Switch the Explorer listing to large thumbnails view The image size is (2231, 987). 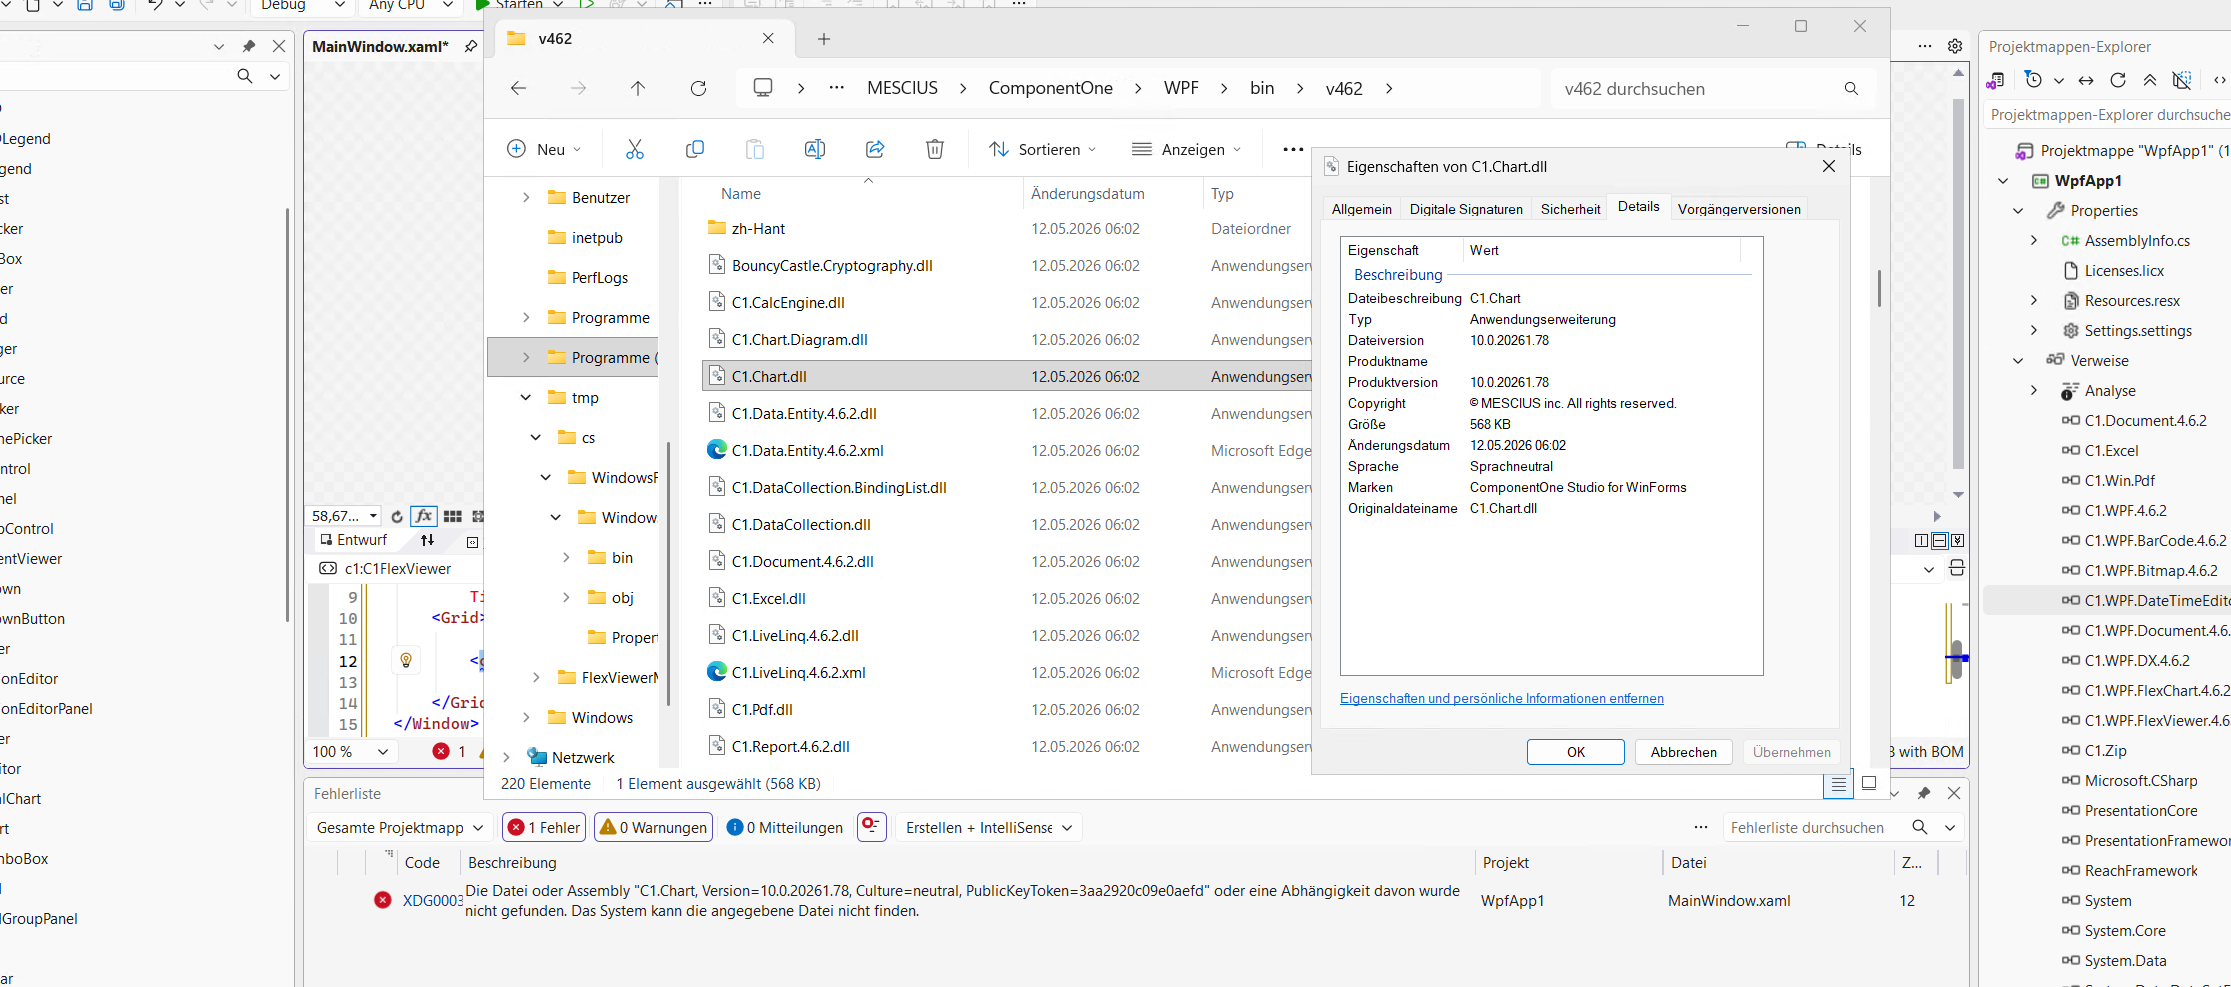pos(1869,783)
